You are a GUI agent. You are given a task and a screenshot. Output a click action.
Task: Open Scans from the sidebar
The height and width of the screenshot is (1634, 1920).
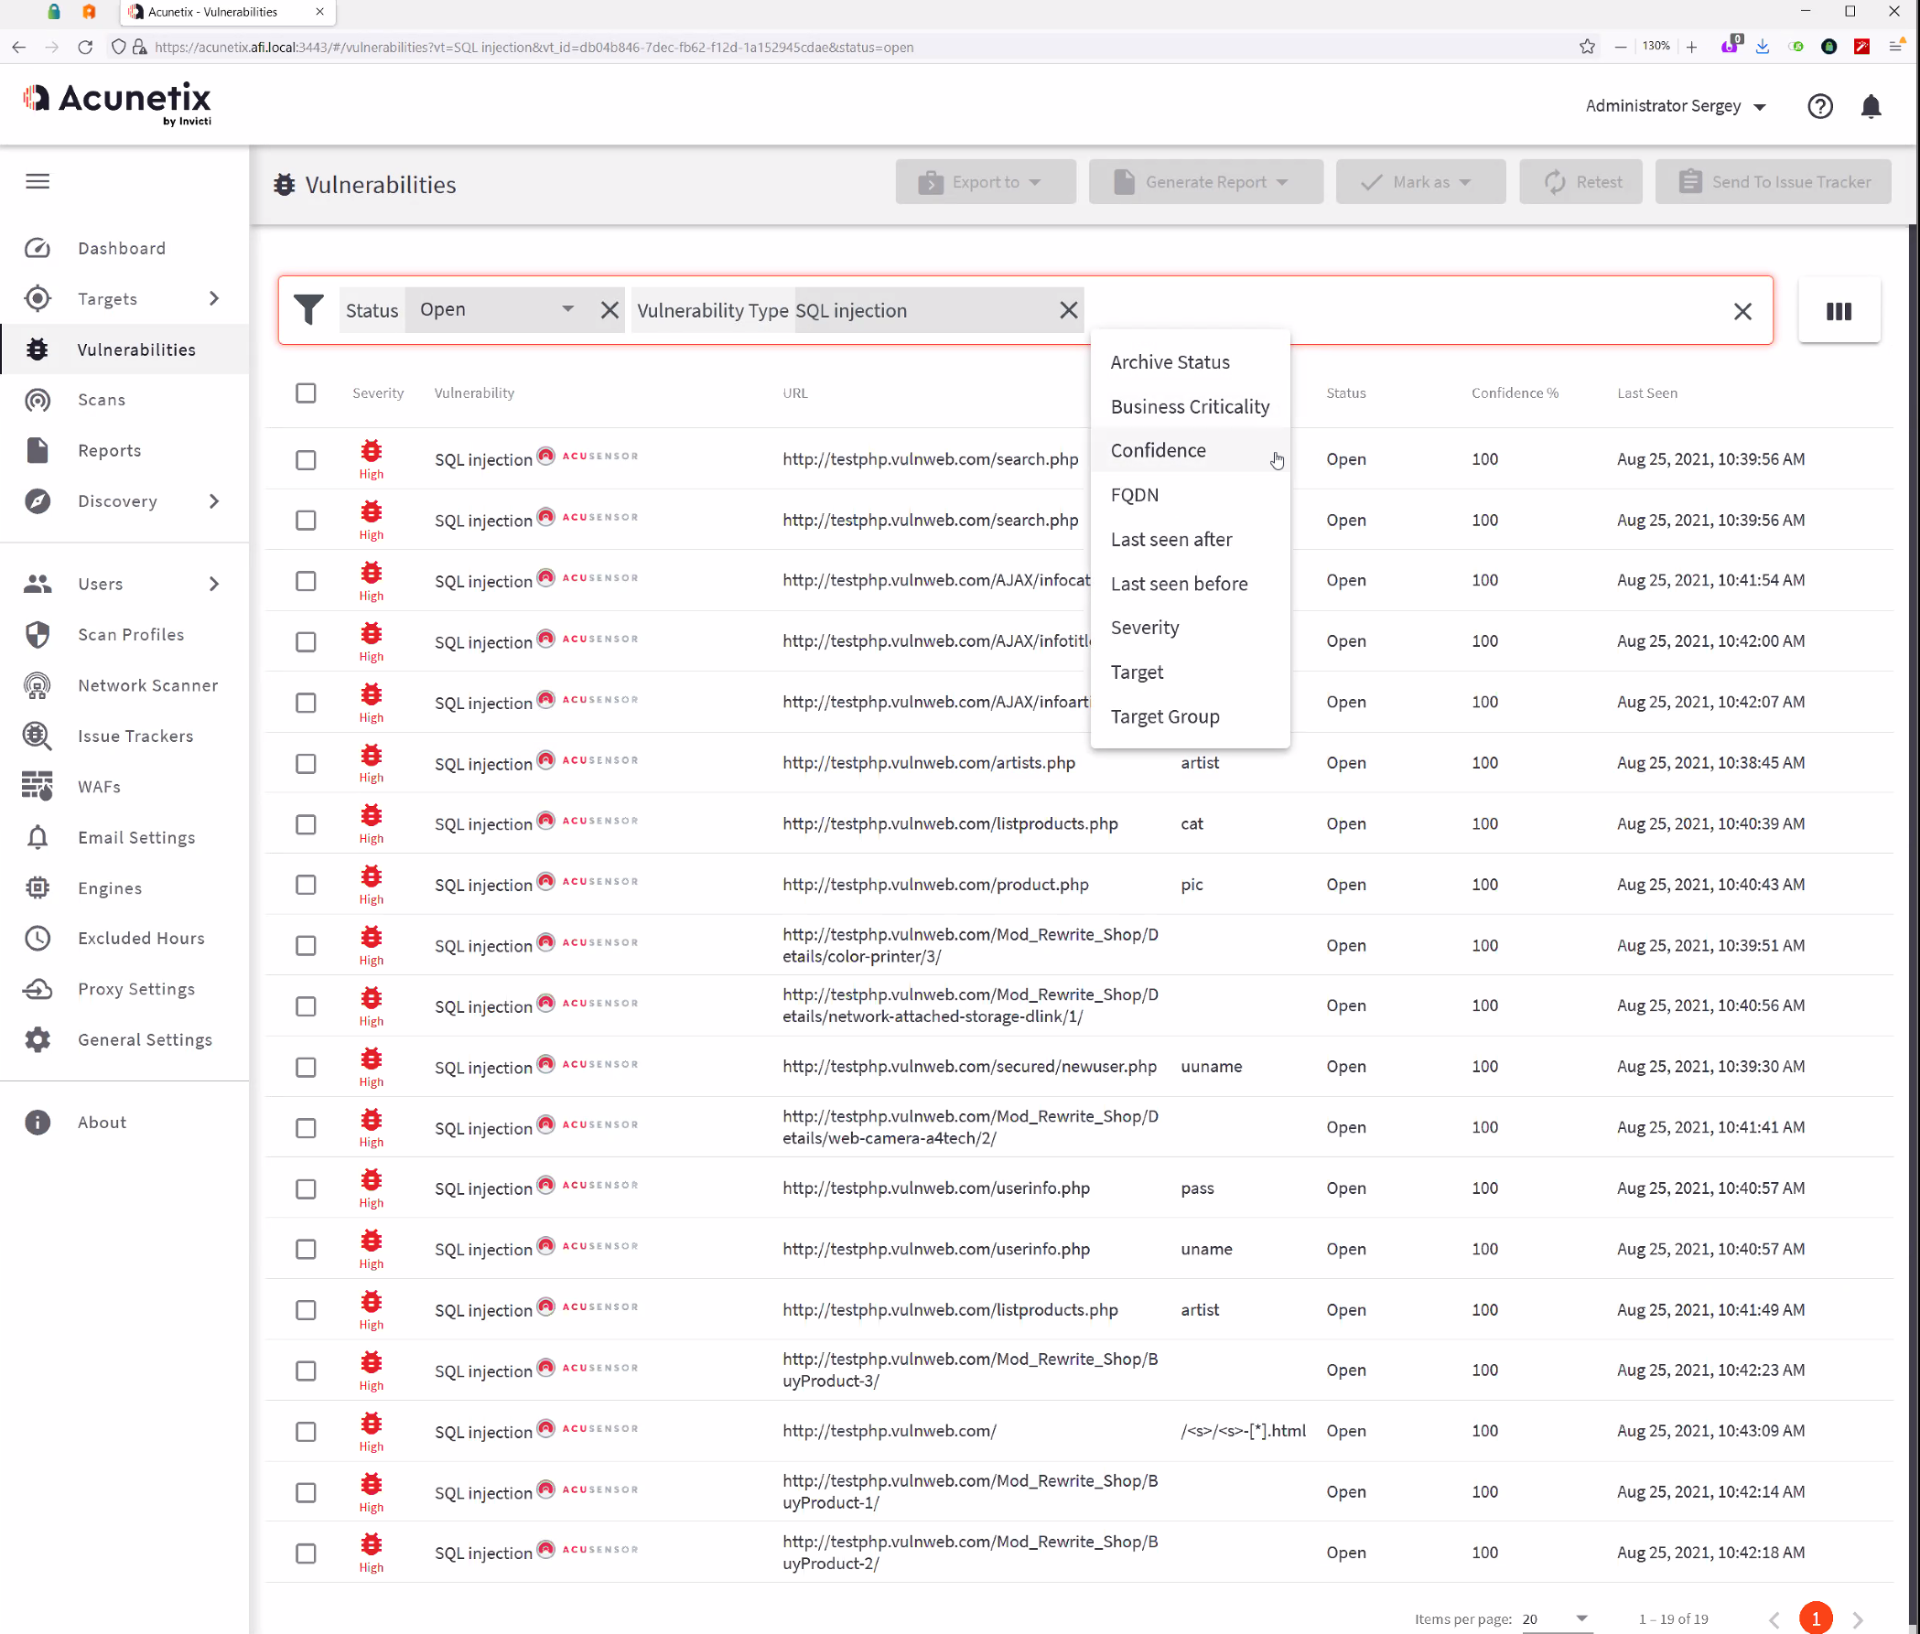point(102,399)
